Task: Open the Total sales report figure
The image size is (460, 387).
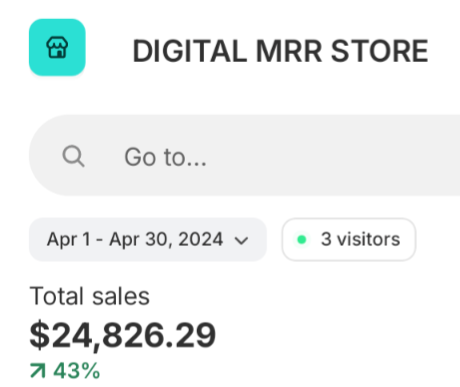Action: click(x=123, y=335)
